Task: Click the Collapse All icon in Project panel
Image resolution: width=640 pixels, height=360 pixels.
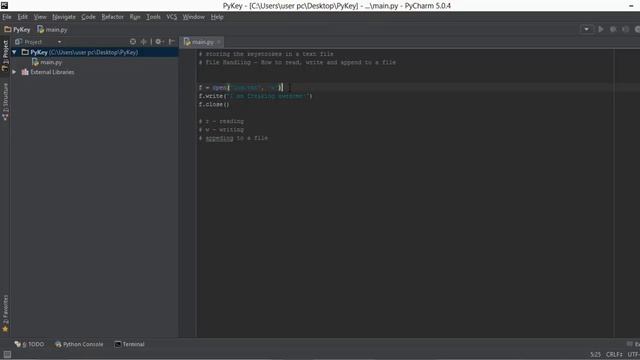Action: (144, 42)
